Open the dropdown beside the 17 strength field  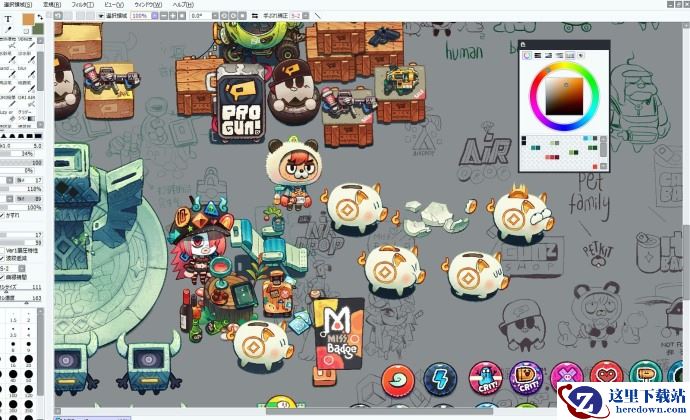click(x=10, y=180)
